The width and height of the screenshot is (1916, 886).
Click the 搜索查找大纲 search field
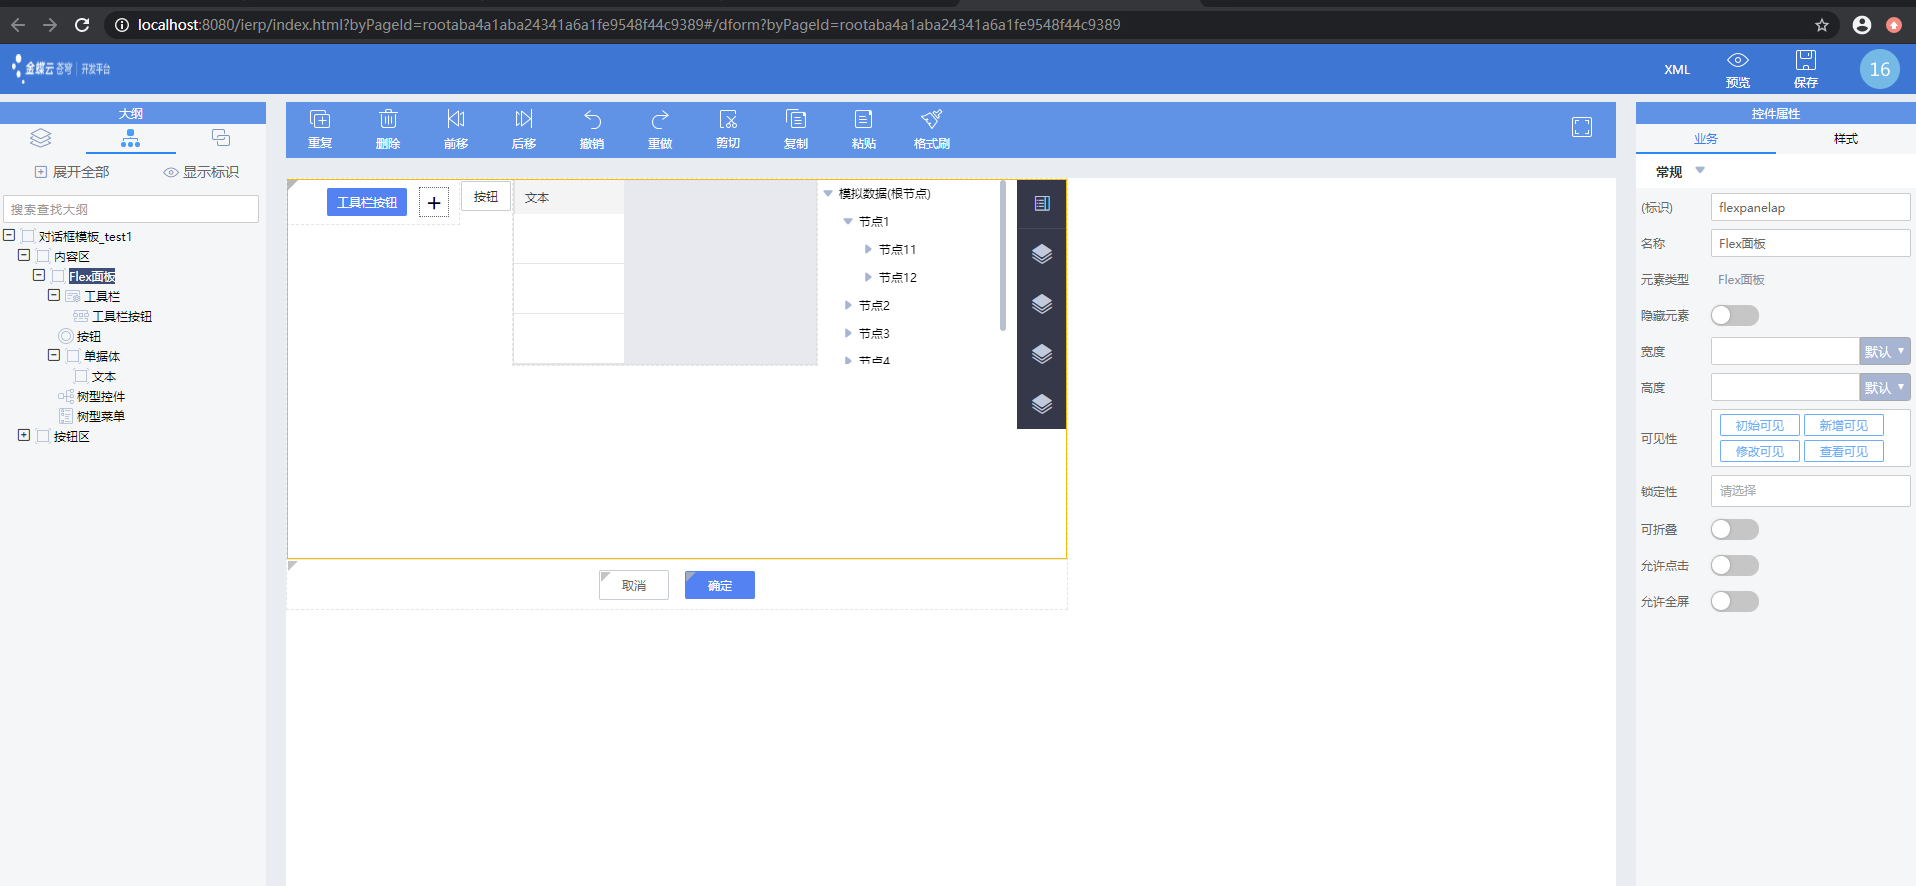(x=131, y=209)
